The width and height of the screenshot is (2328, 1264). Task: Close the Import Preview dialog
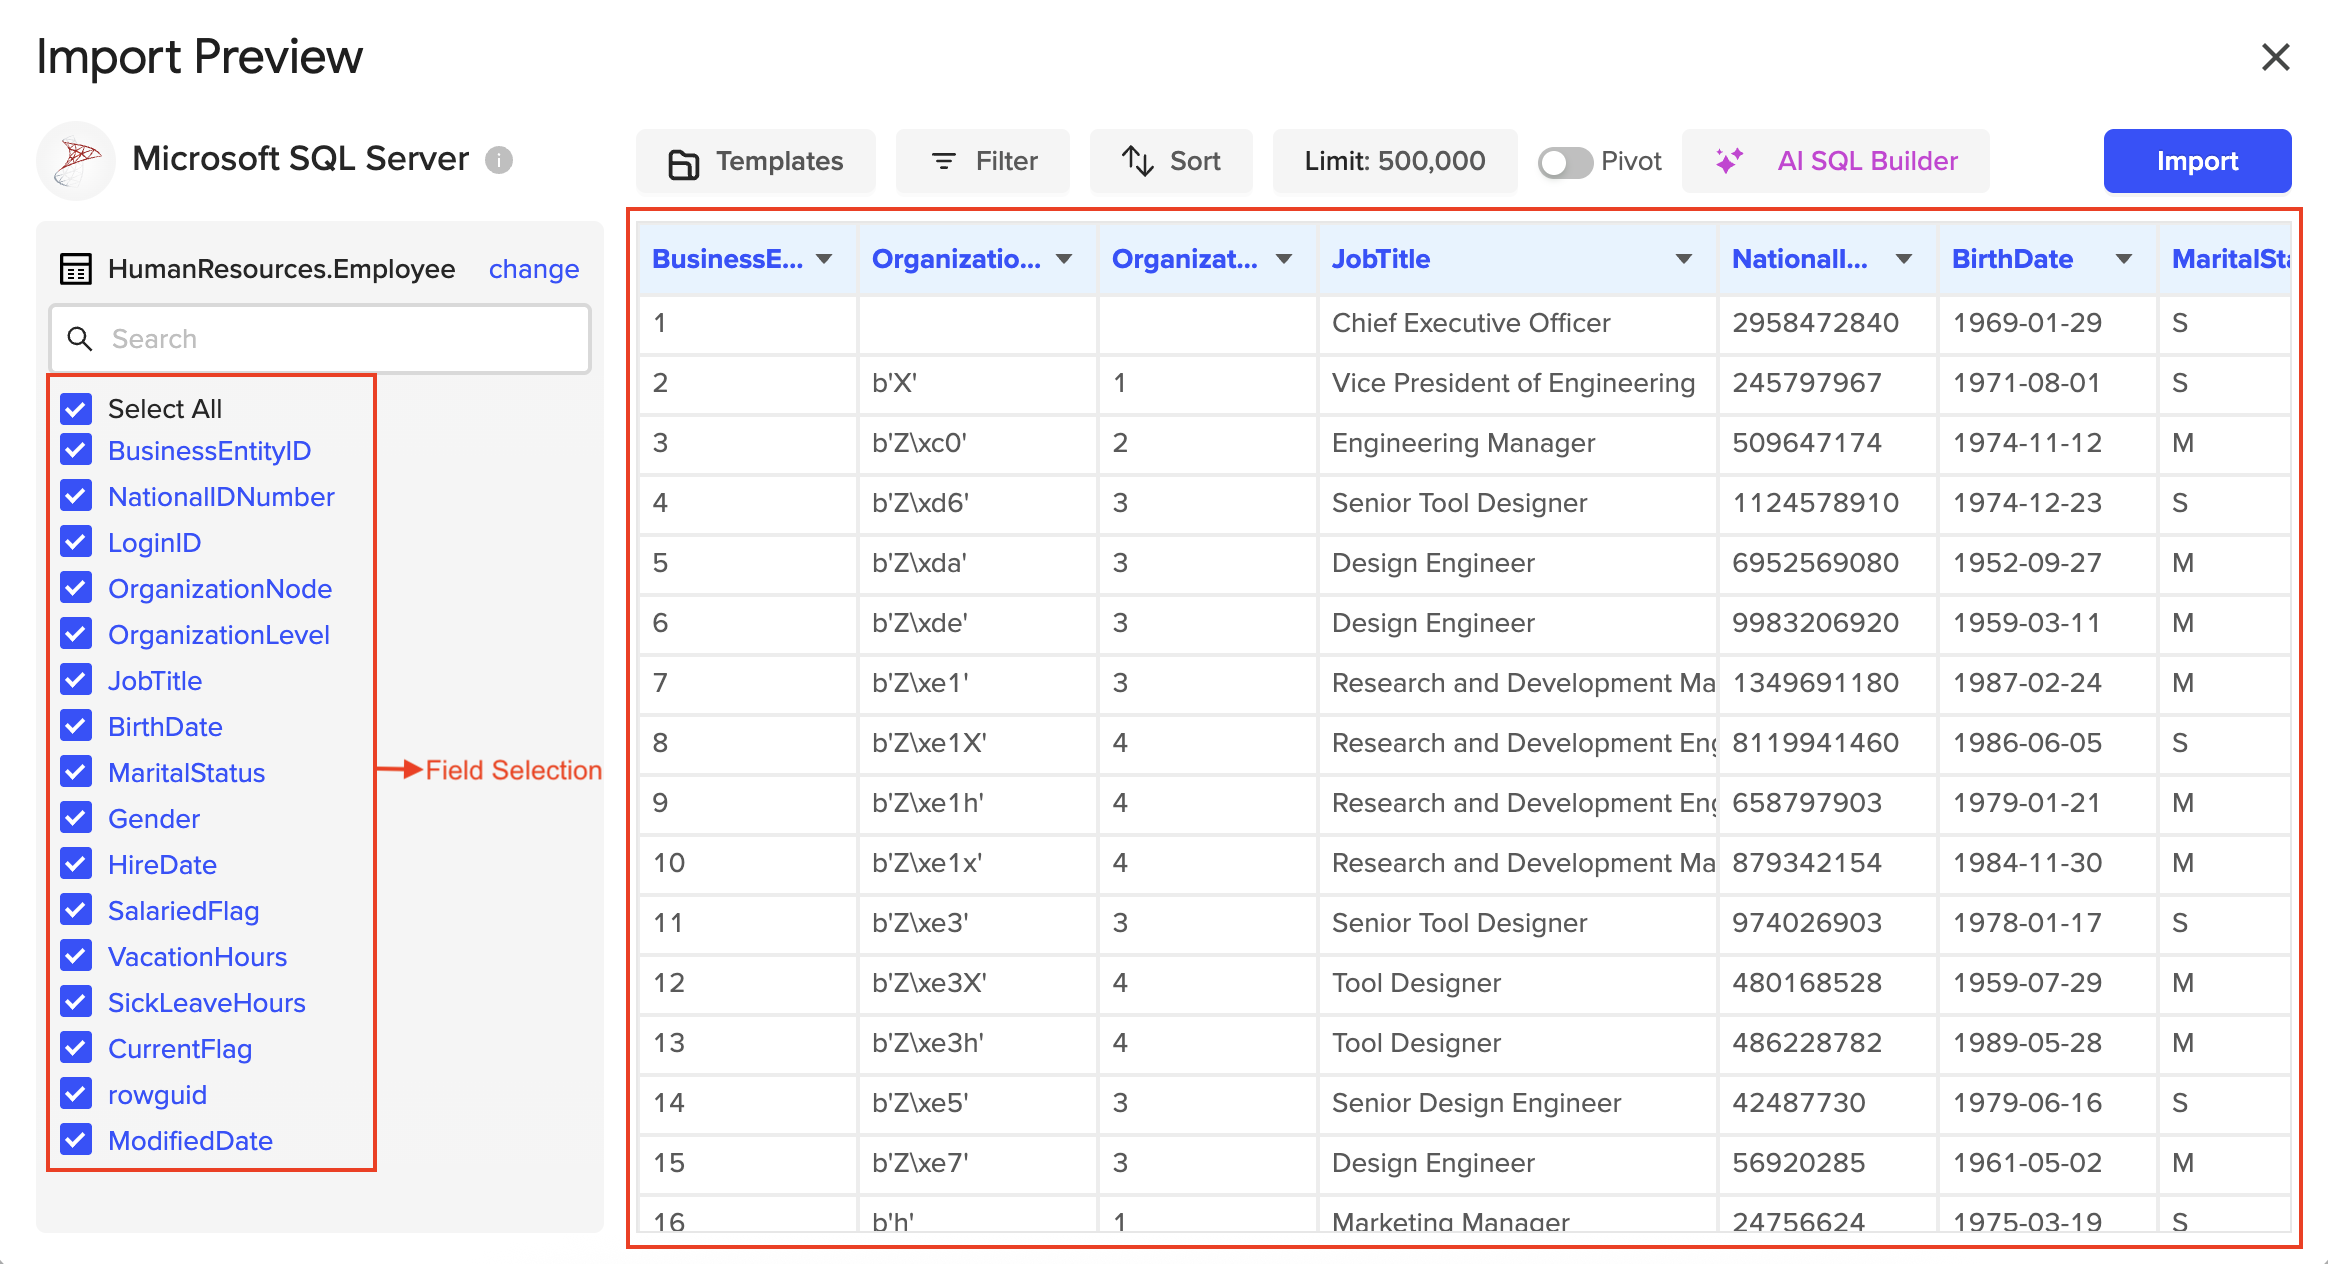click(x=2276, y=57)
